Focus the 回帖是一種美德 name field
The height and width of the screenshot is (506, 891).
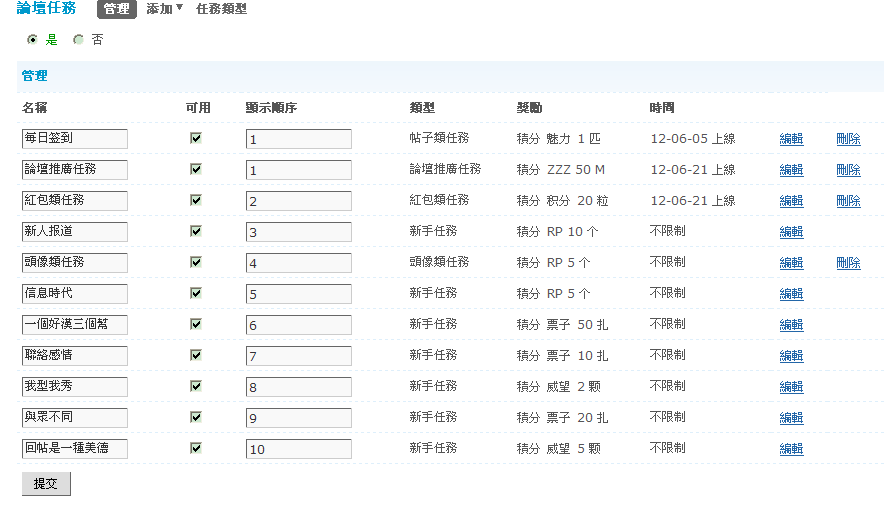point(74,449)
